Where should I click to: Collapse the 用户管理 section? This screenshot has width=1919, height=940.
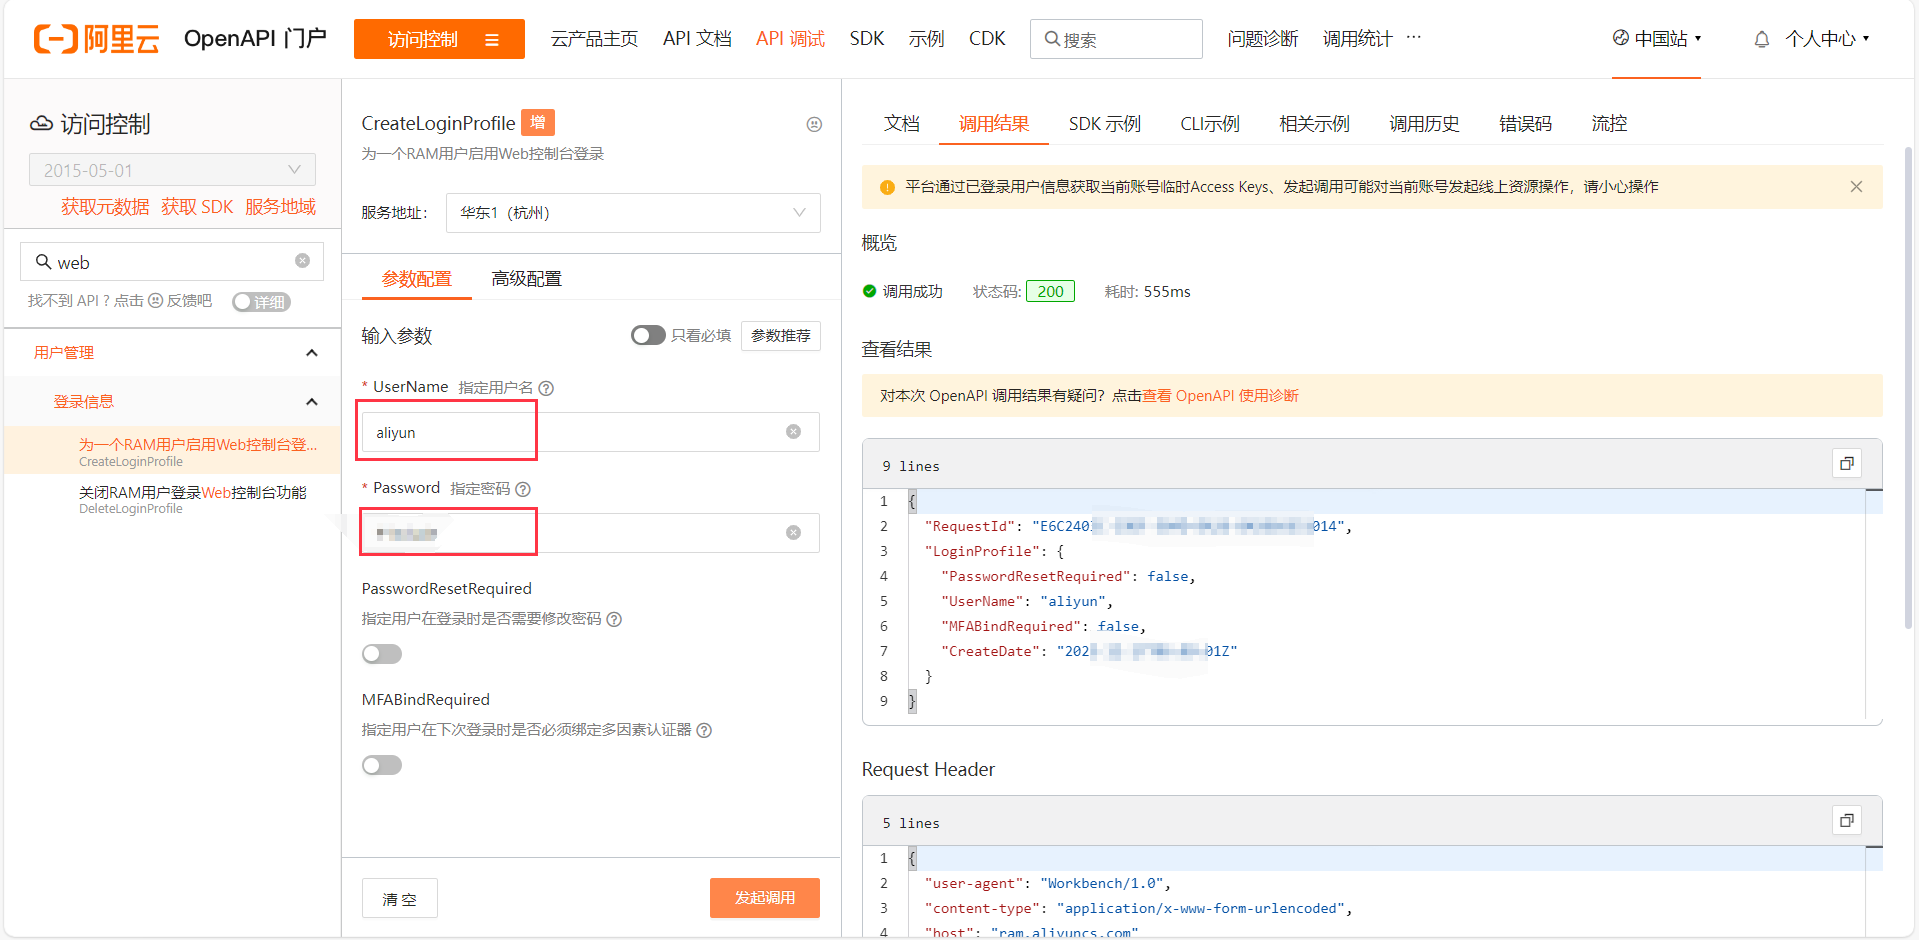coord(312,353)
